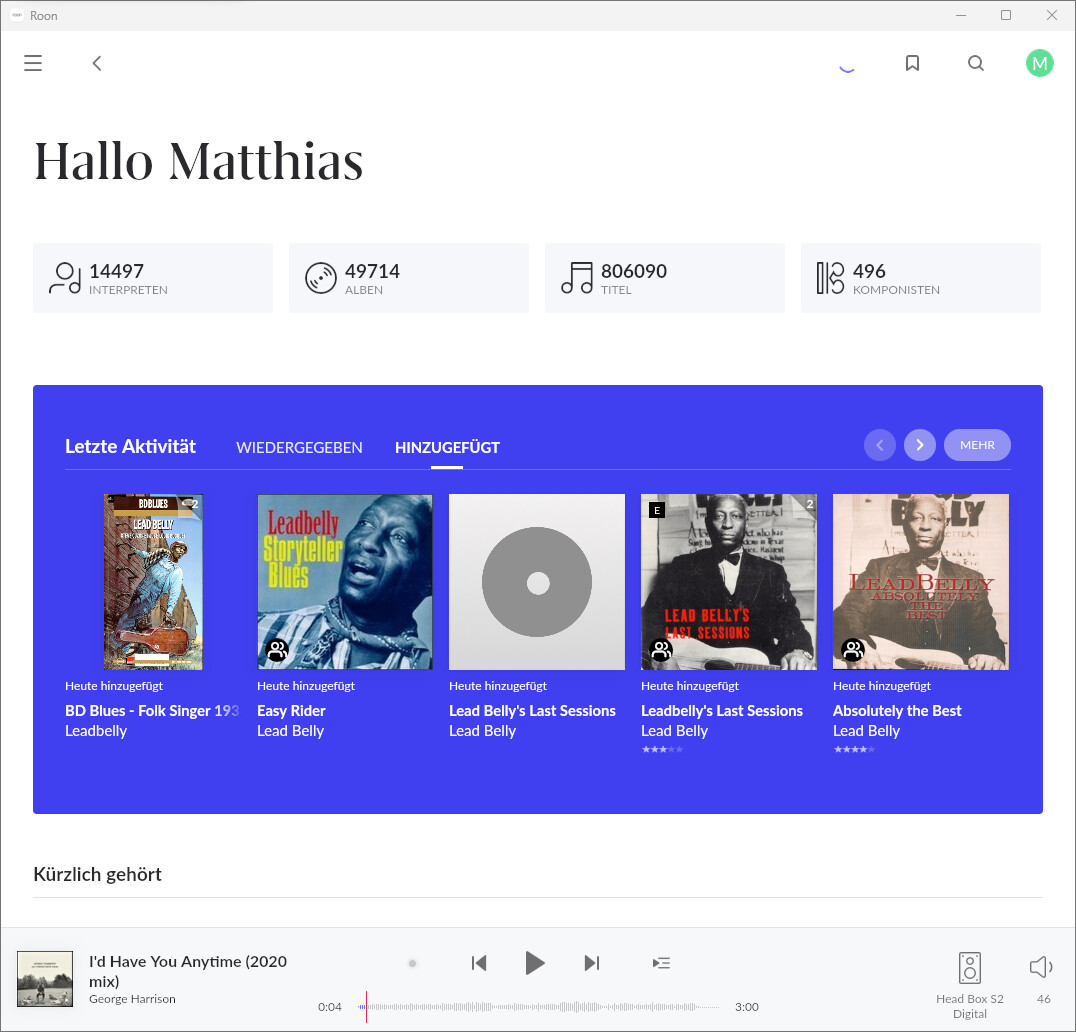1076x1032 pixels.
Task: Toggle the radio dot in the player
Action: click(x=412, y=963)
